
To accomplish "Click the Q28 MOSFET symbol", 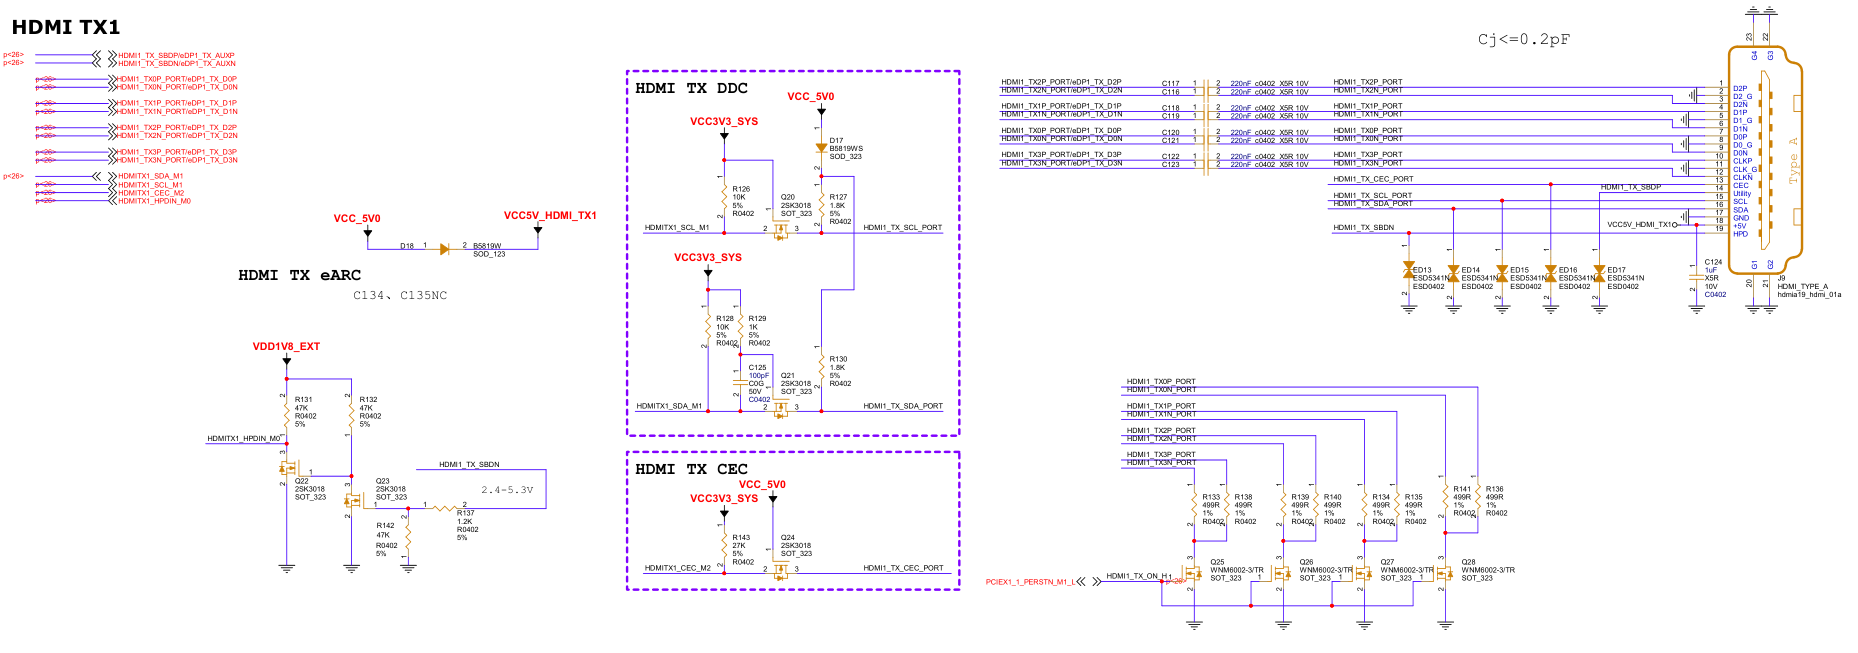I will click(x=1444, y=574).
